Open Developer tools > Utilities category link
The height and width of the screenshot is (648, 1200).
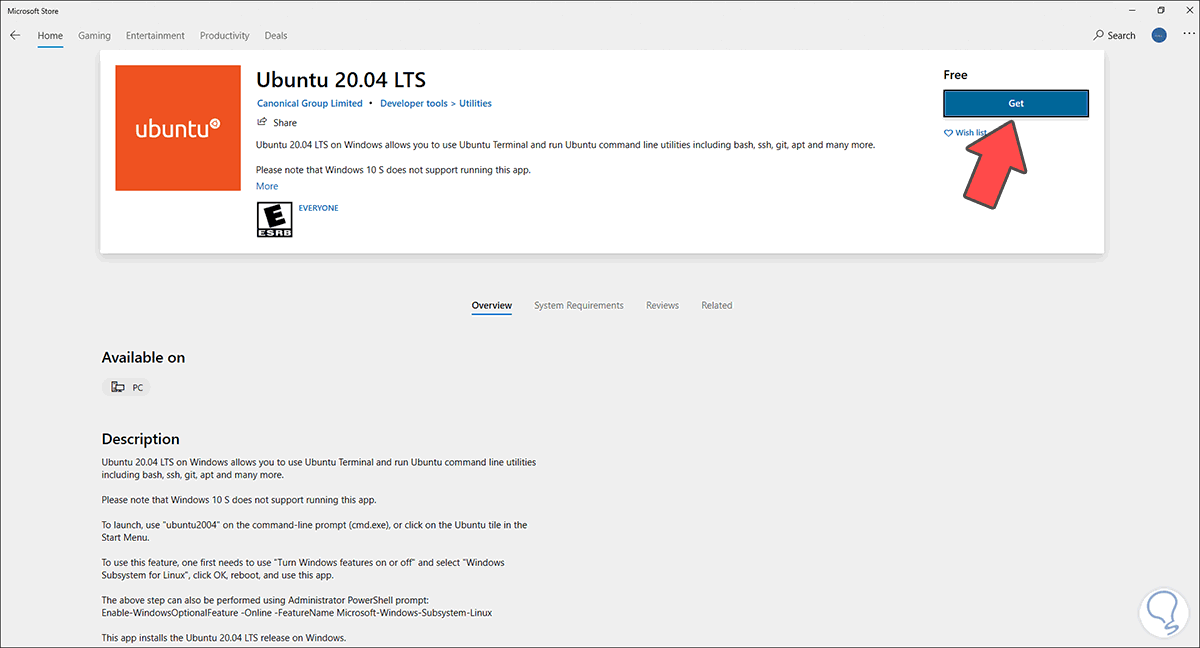point(436,103)
